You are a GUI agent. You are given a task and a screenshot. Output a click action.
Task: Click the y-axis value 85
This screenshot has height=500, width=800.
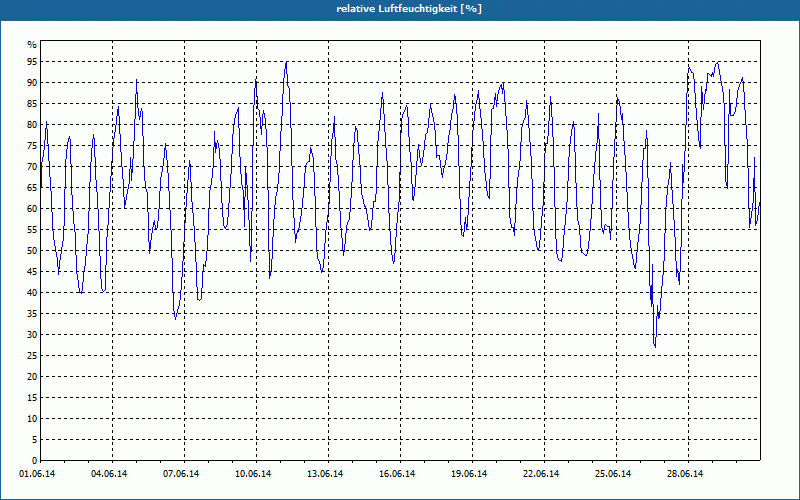point(32,104)
